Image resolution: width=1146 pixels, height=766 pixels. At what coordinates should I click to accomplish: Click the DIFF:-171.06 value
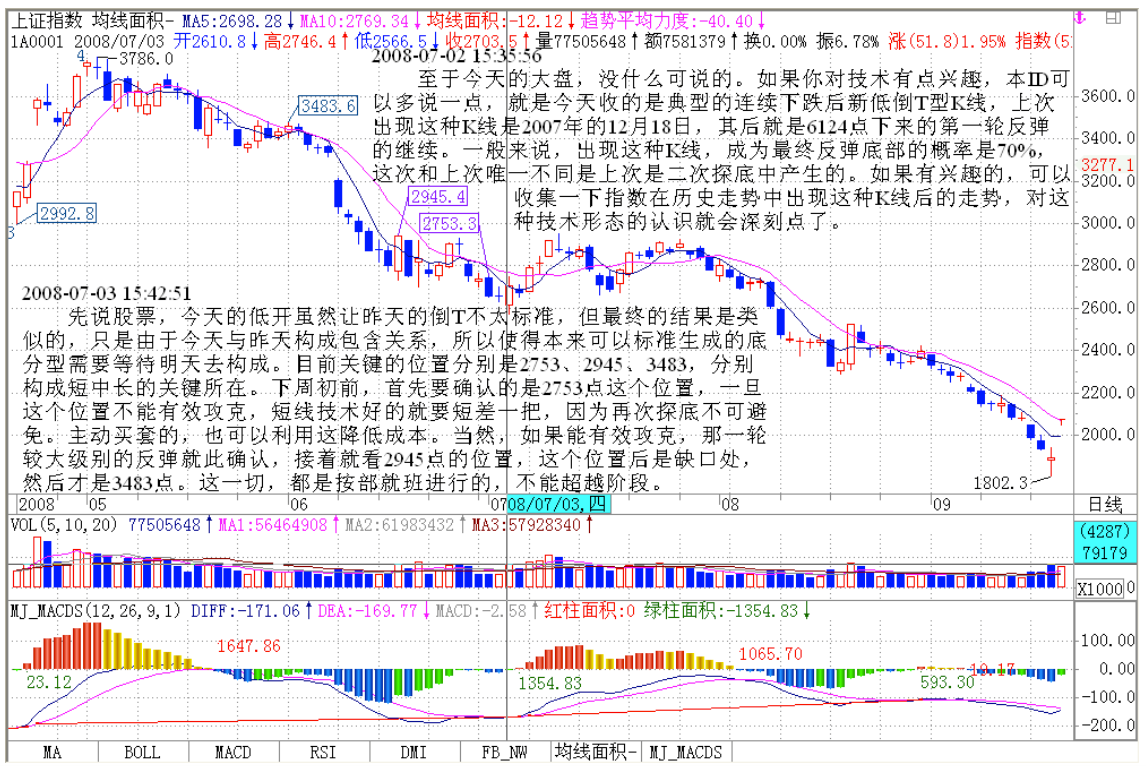click(246, 610)
